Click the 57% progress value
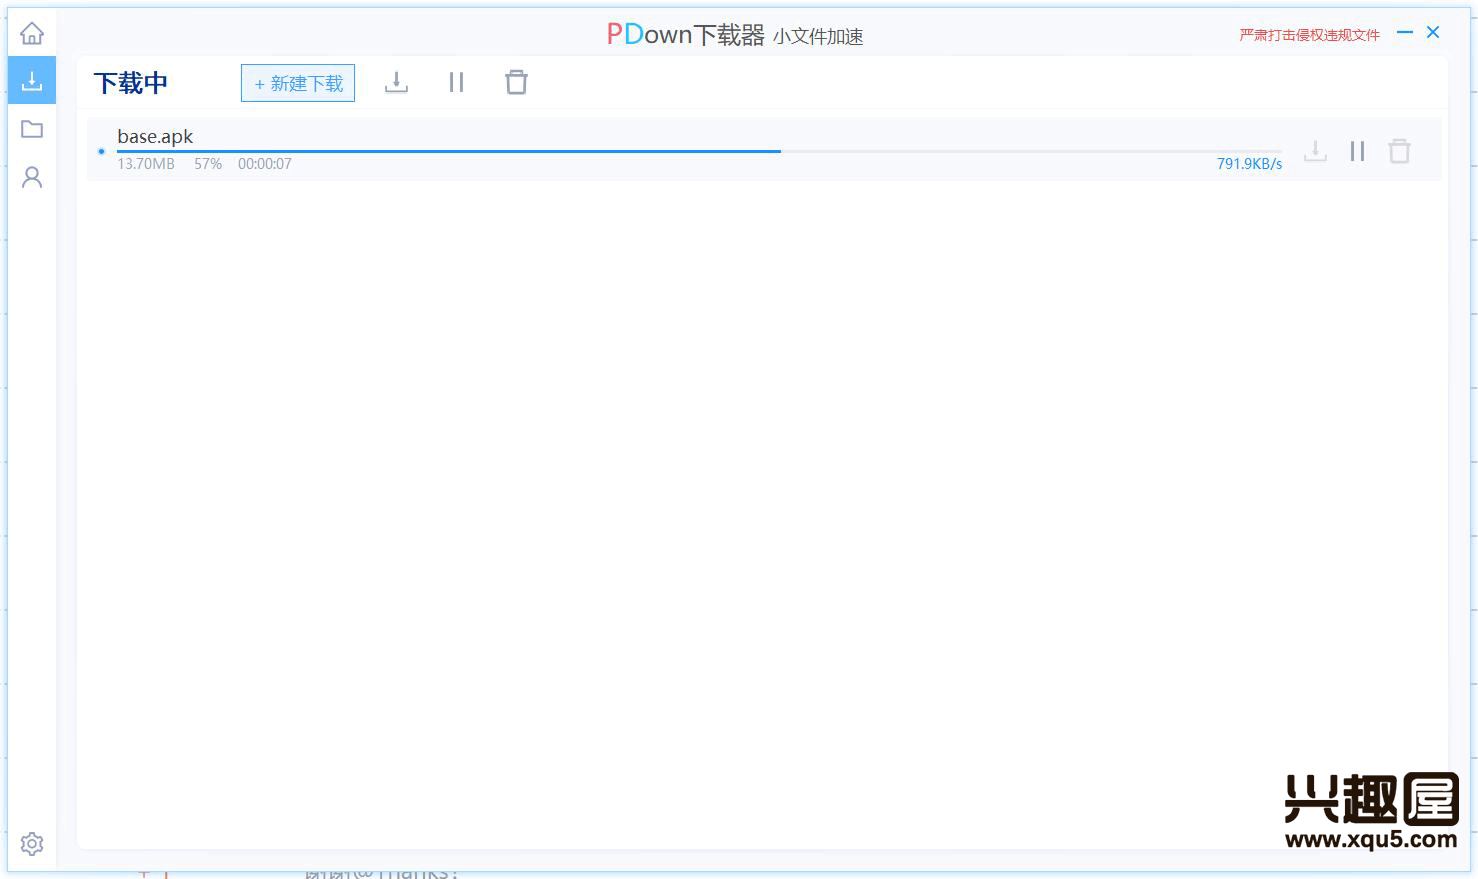The height and width of the screenshot is (879, 1478). [x=208, y=164]
